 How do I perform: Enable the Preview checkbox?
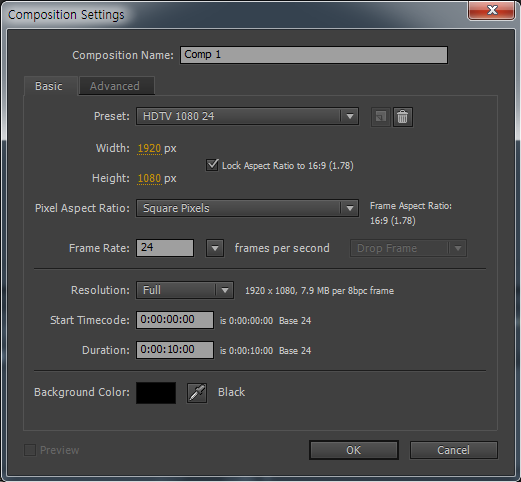[30, 450]
